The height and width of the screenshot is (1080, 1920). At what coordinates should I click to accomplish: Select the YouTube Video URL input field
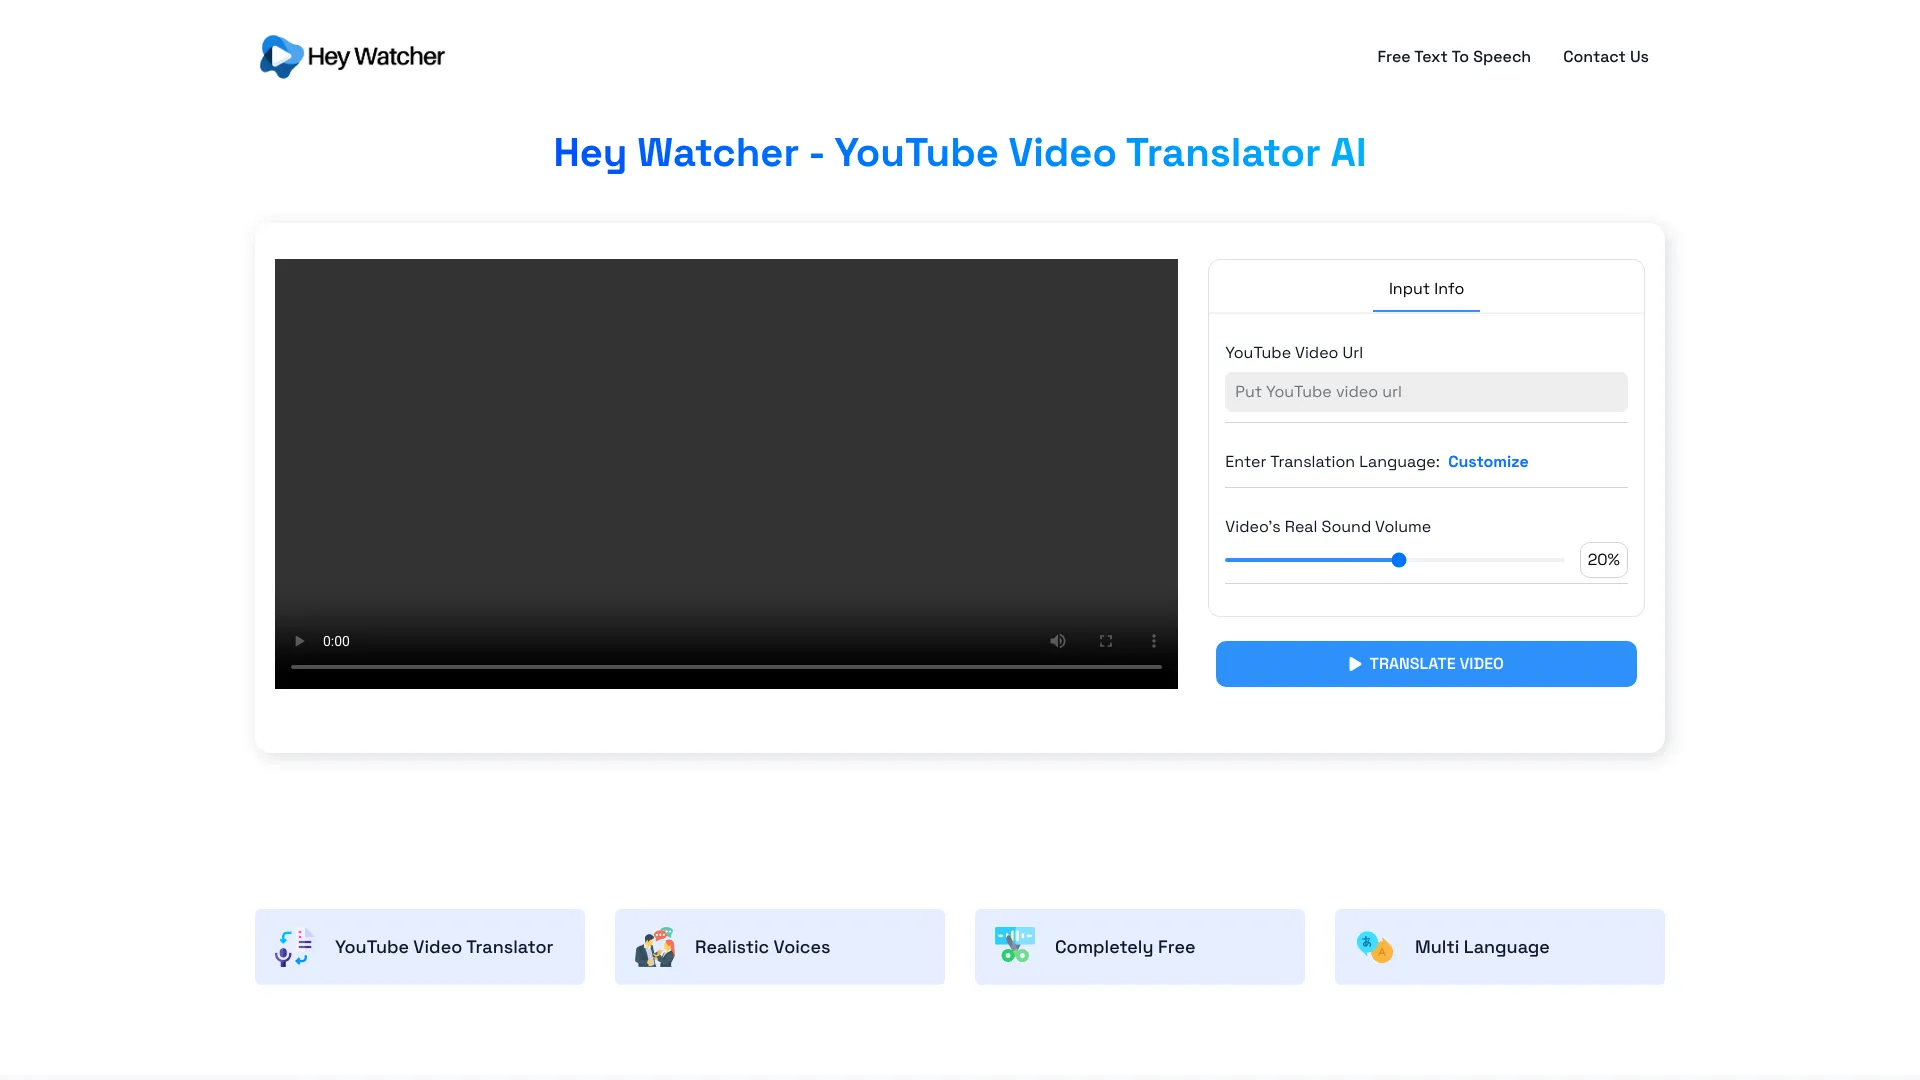(x=1425, y=392)
